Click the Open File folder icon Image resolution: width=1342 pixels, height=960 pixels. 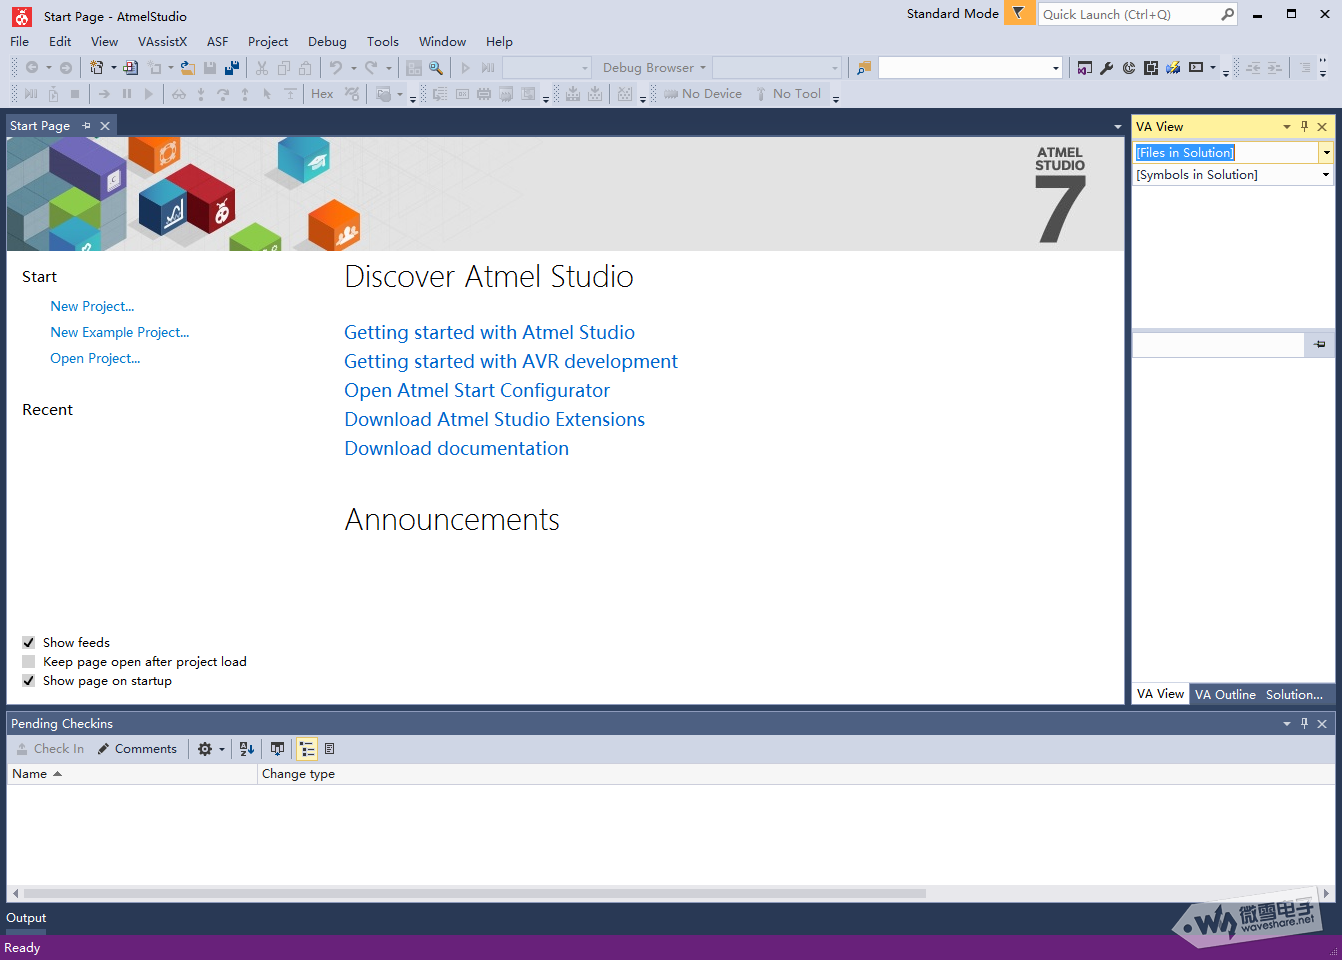coord(187,68)
